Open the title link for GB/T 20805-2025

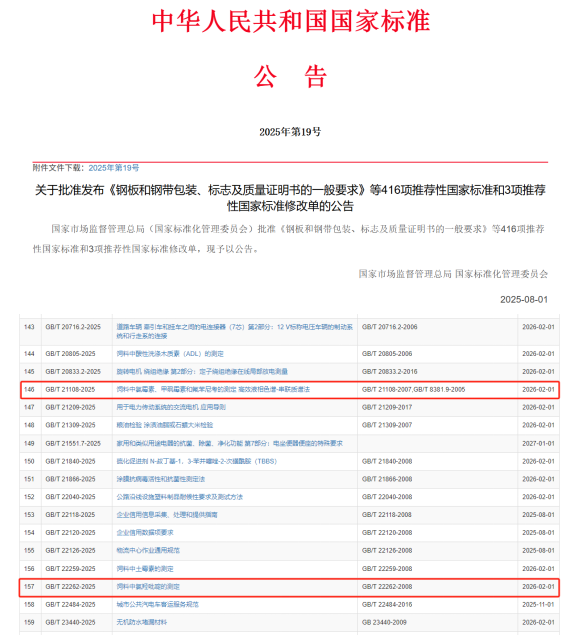pyautogui.click(x=170, y=354)
